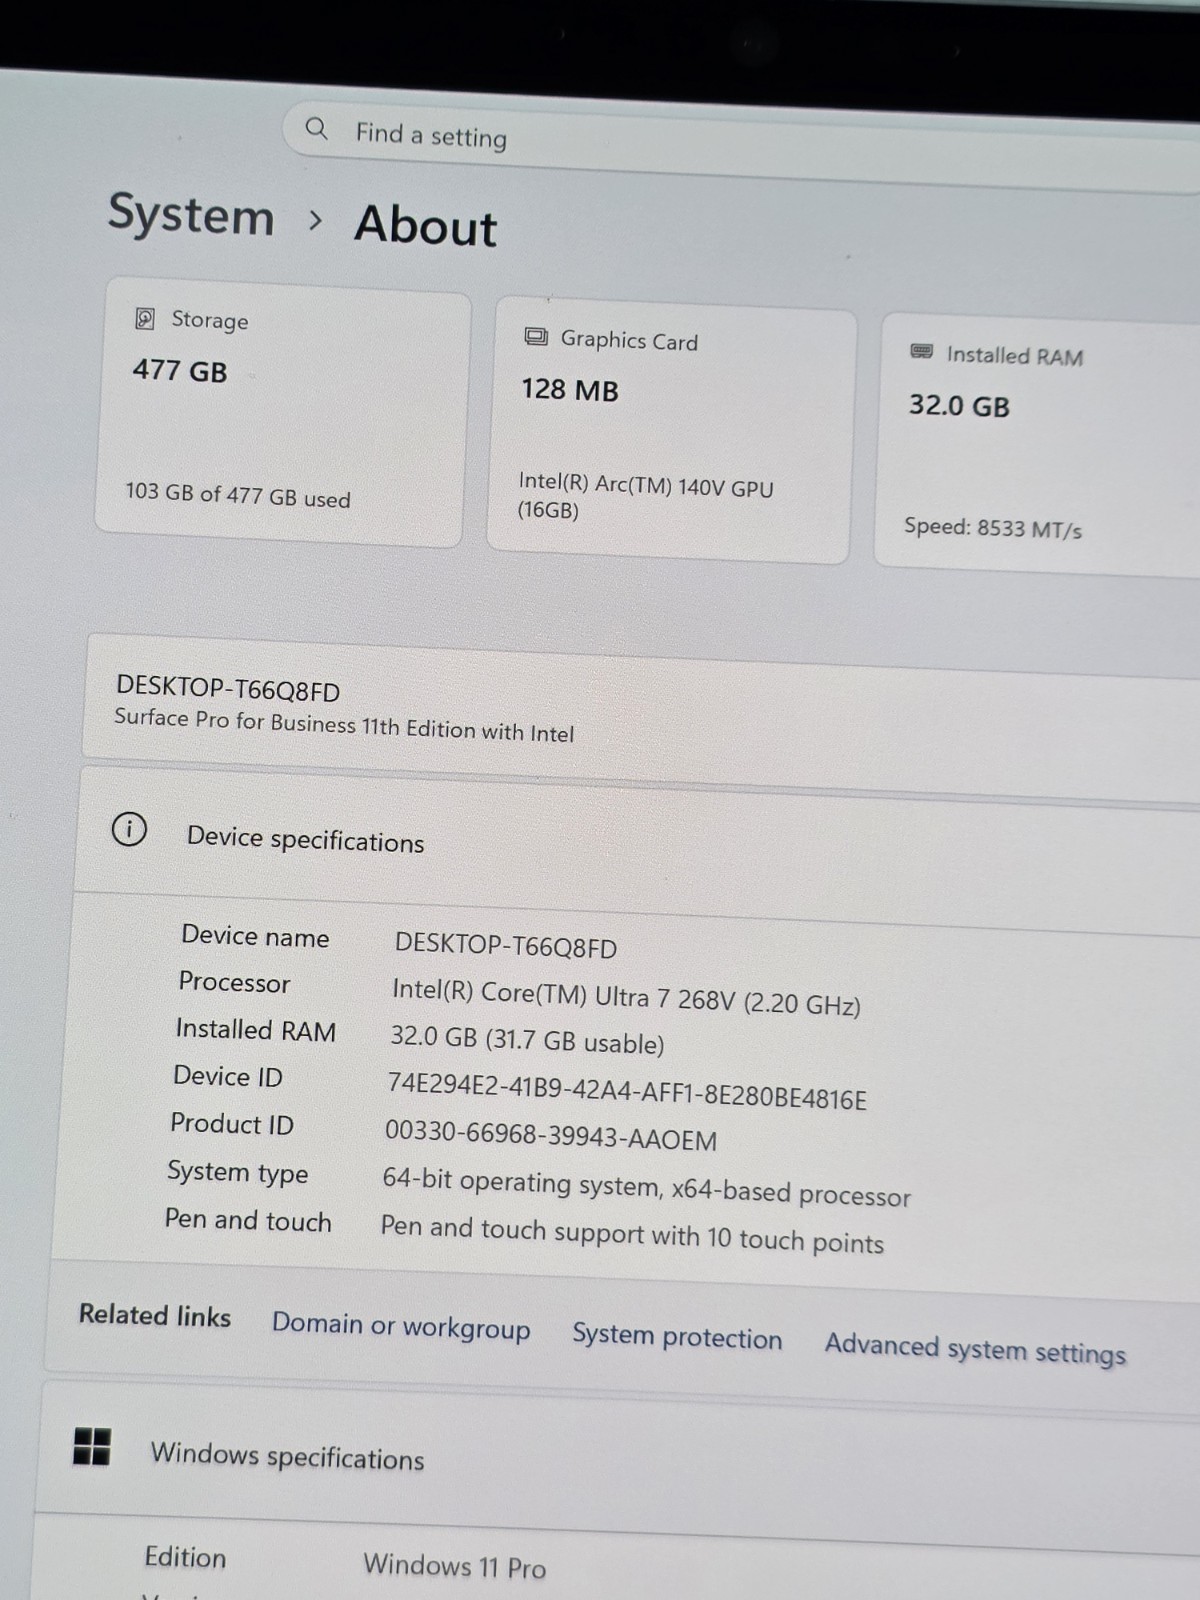Click the breadcrumb chevron after System
The image size is (1200, 1600).
(x=315, y=220)
